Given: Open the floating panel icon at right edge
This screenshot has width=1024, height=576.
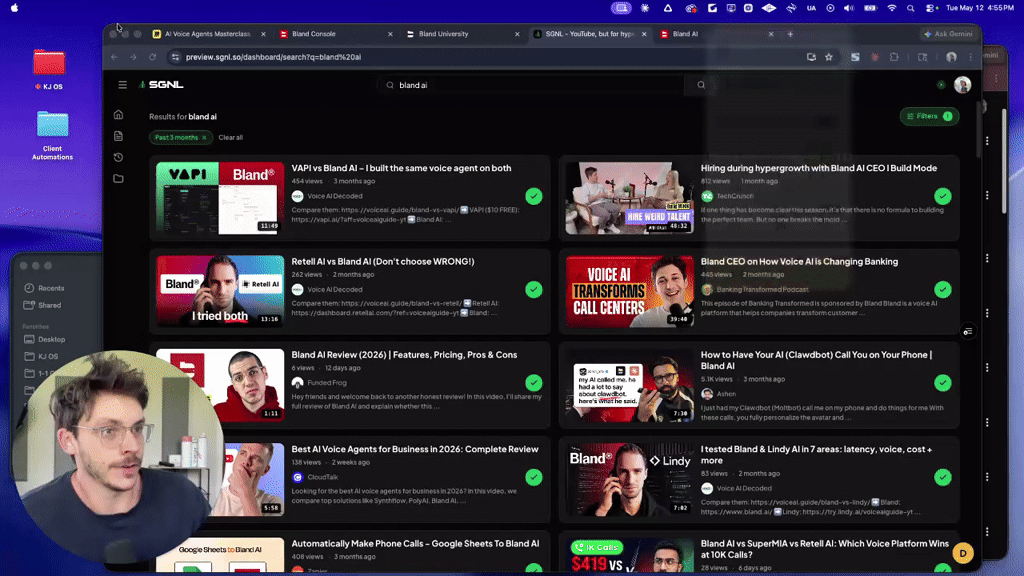Looking at the screenshot, I should coord(968,332).
